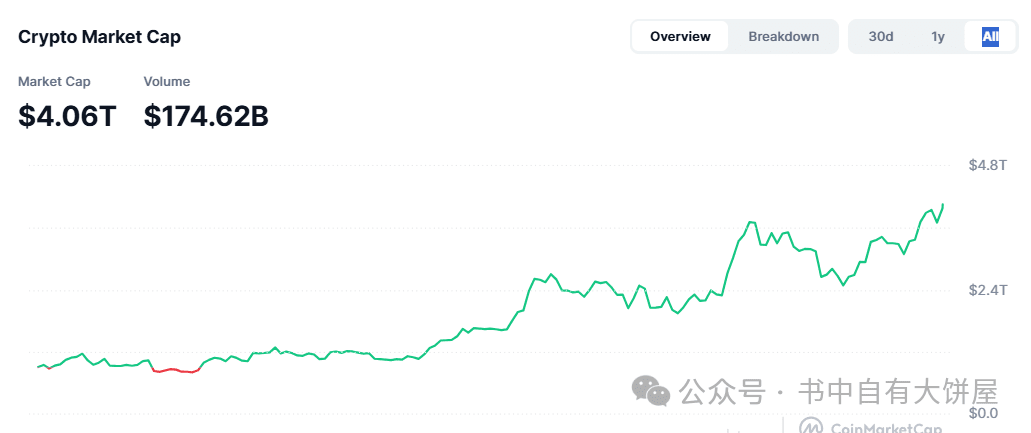1031x433 pixels.
Task: Click the $4.06T market cap value
Action: pos(67,116)
